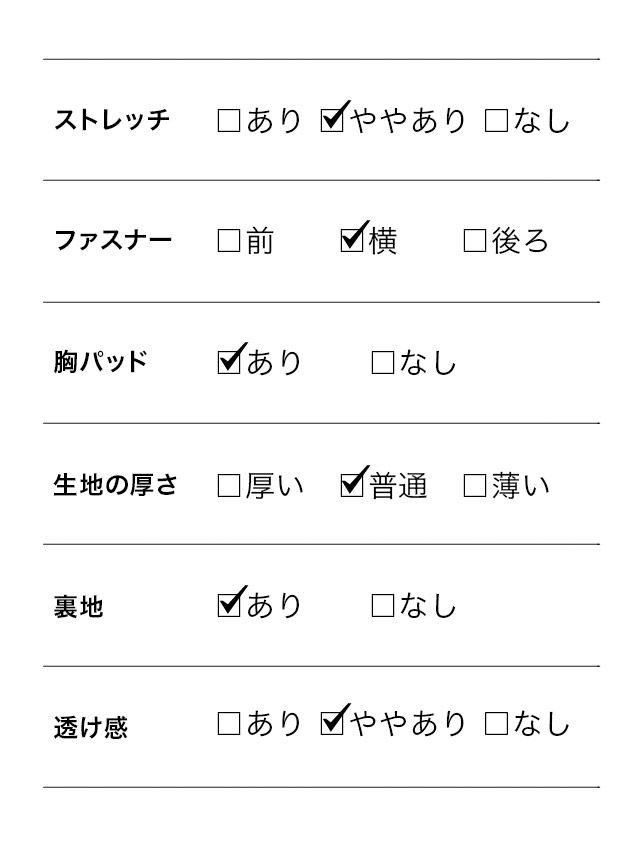This screenshot has width=640, height=854.
Task: Check 裏地 なし checkbox
Action: 383,606
